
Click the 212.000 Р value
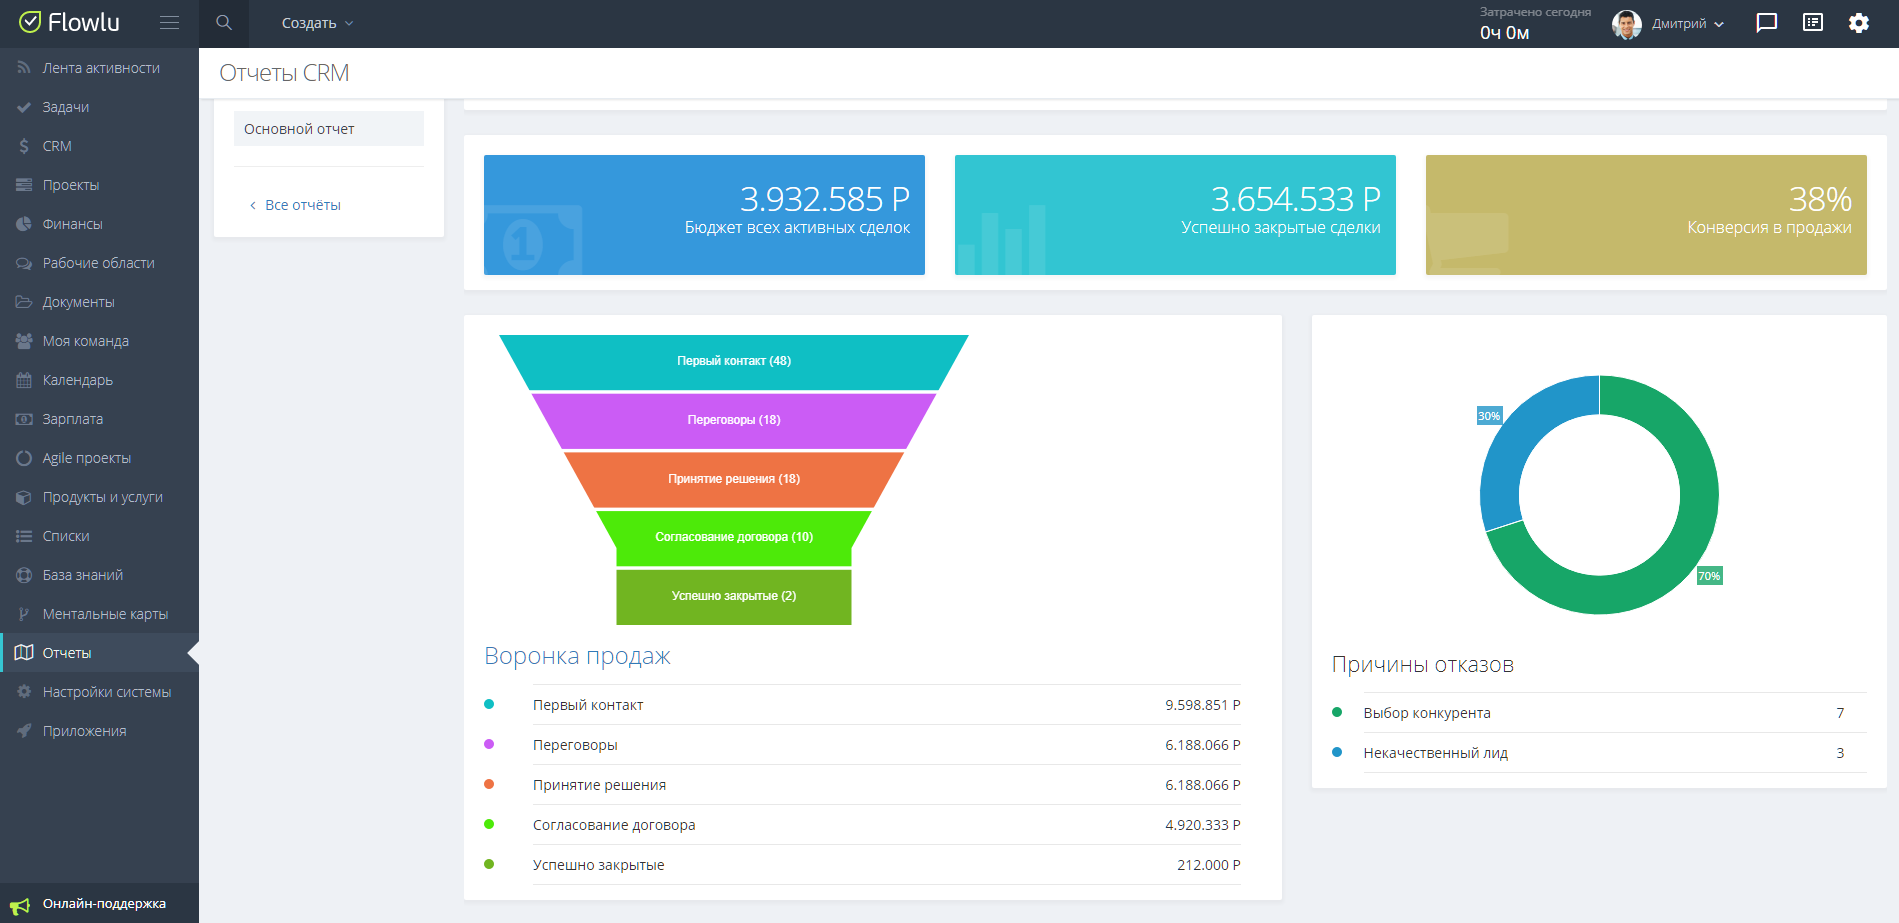pyautogui.click(x=1208, y=865)
